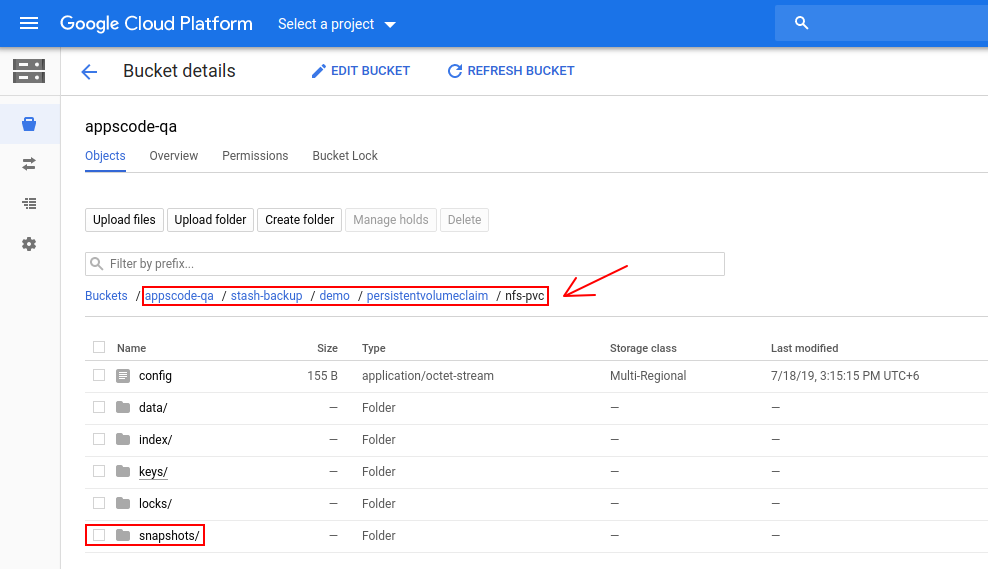This screenshot has height=569, width=988.
Task: Open Settings gear in left sidebar
Action: tap(29, 244)
